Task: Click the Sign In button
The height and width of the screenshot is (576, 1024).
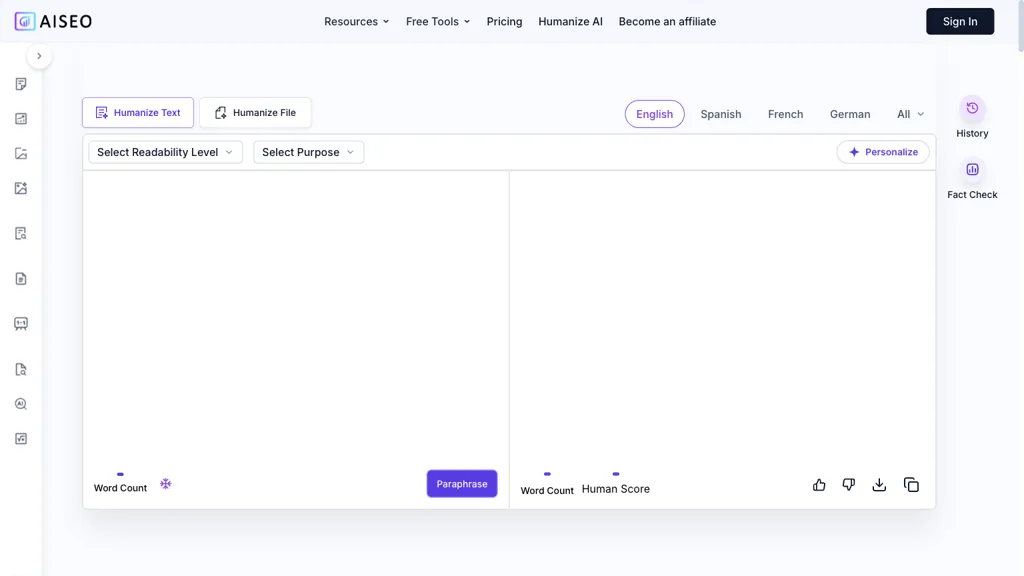Action: (x=959, y=21)
